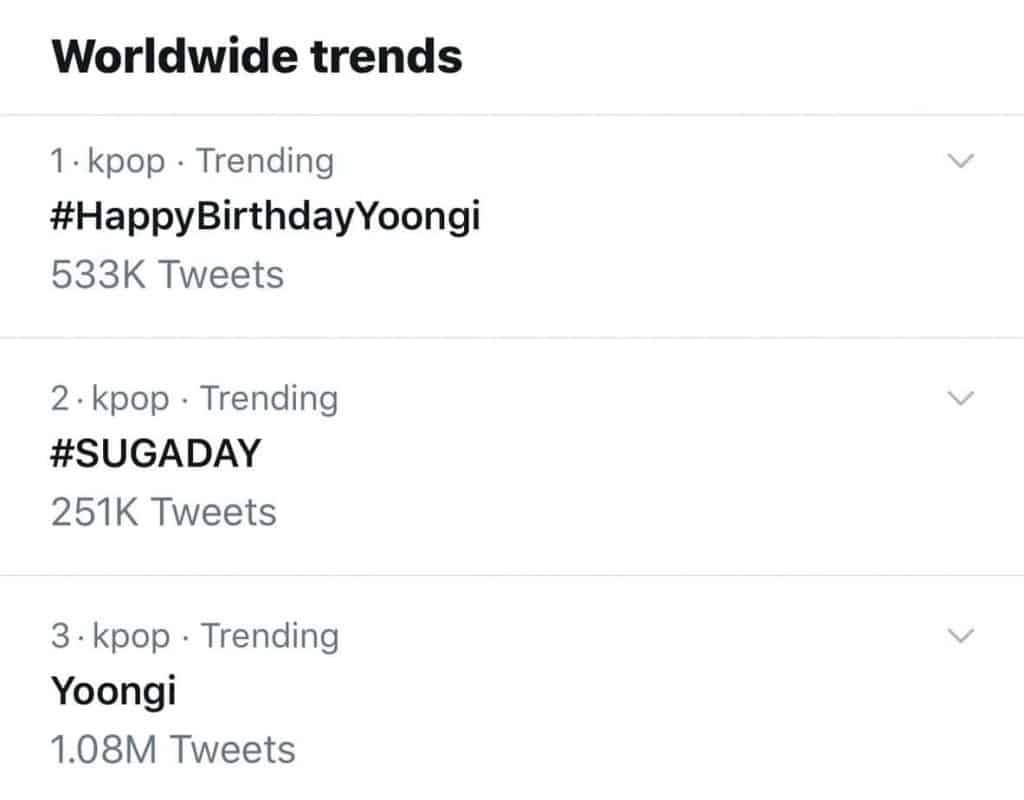
Task: Click the "1 · kpop · Trending" label
Action: pyautogui.click(x=192, y=161)
